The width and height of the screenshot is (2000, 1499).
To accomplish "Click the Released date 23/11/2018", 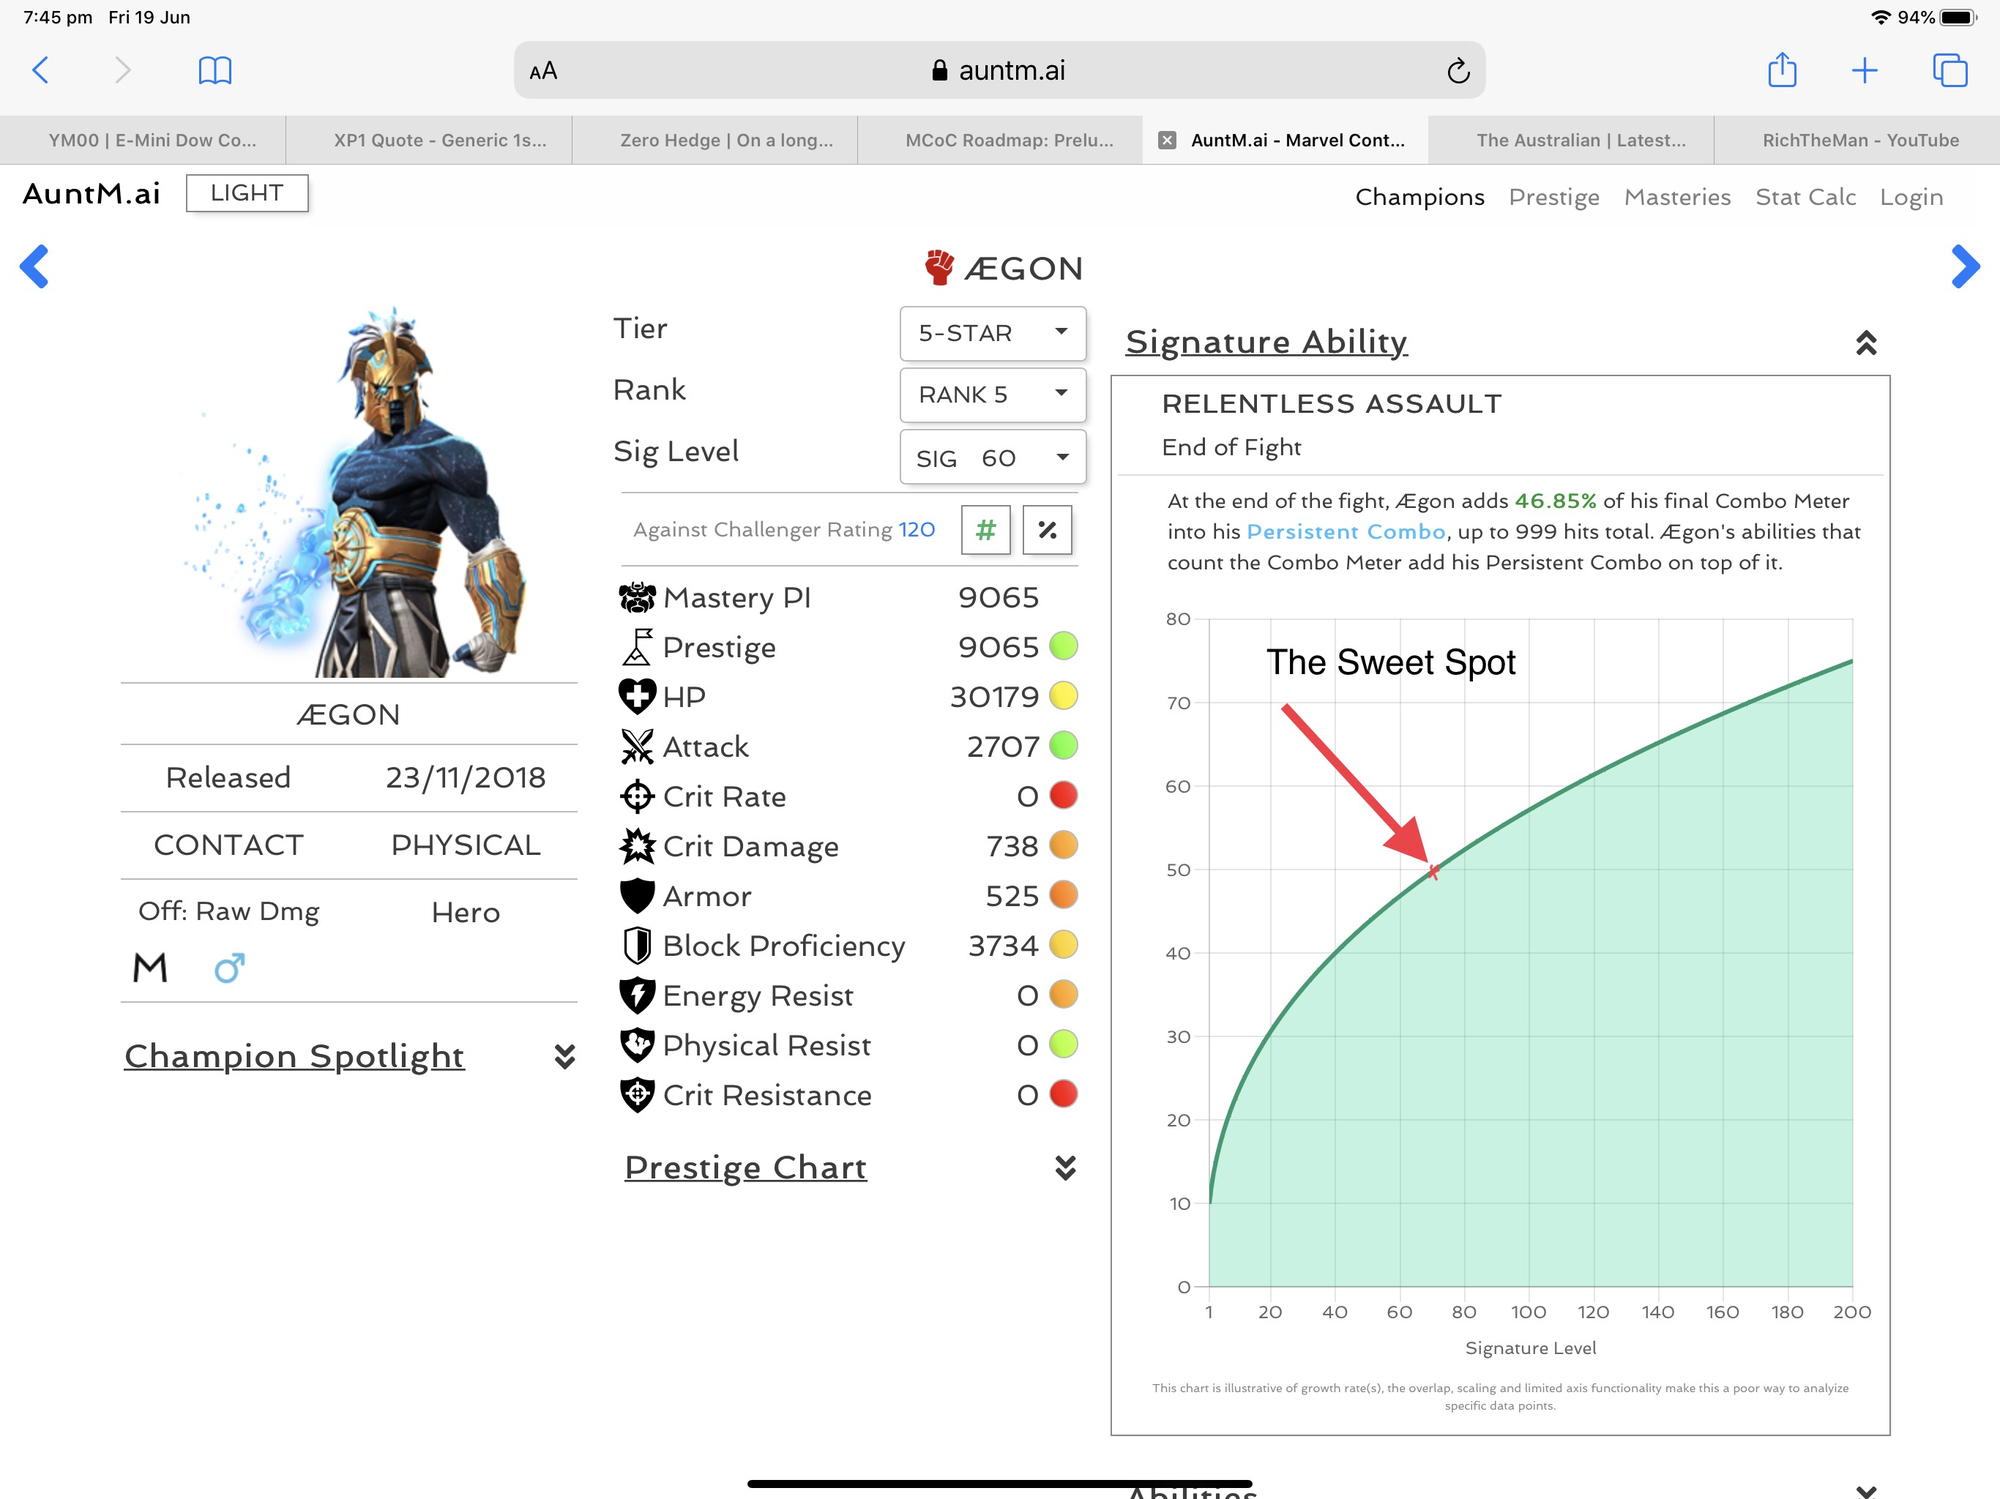I will coord(465,777).
